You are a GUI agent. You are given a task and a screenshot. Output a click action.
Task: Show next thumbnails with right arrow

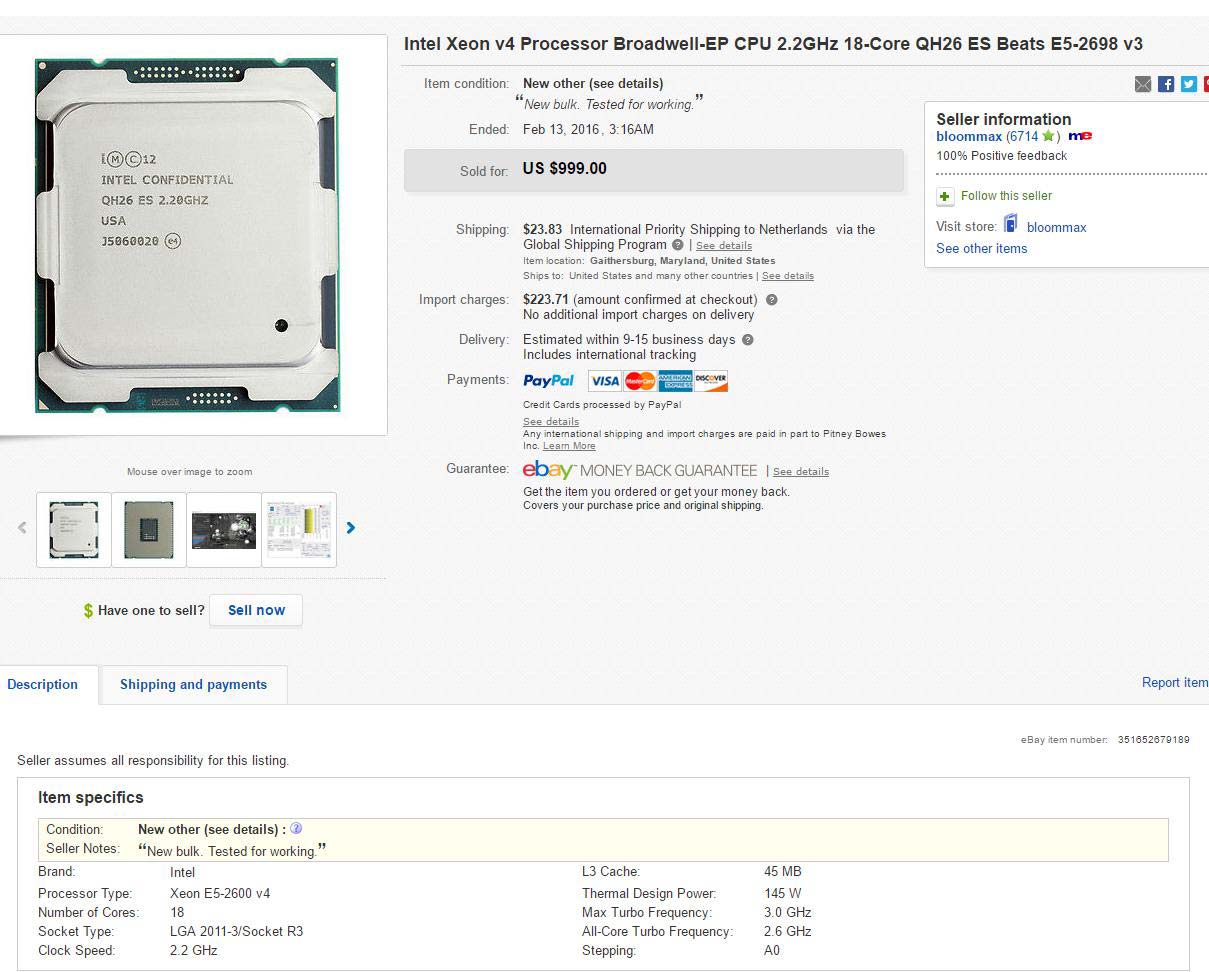350,528
